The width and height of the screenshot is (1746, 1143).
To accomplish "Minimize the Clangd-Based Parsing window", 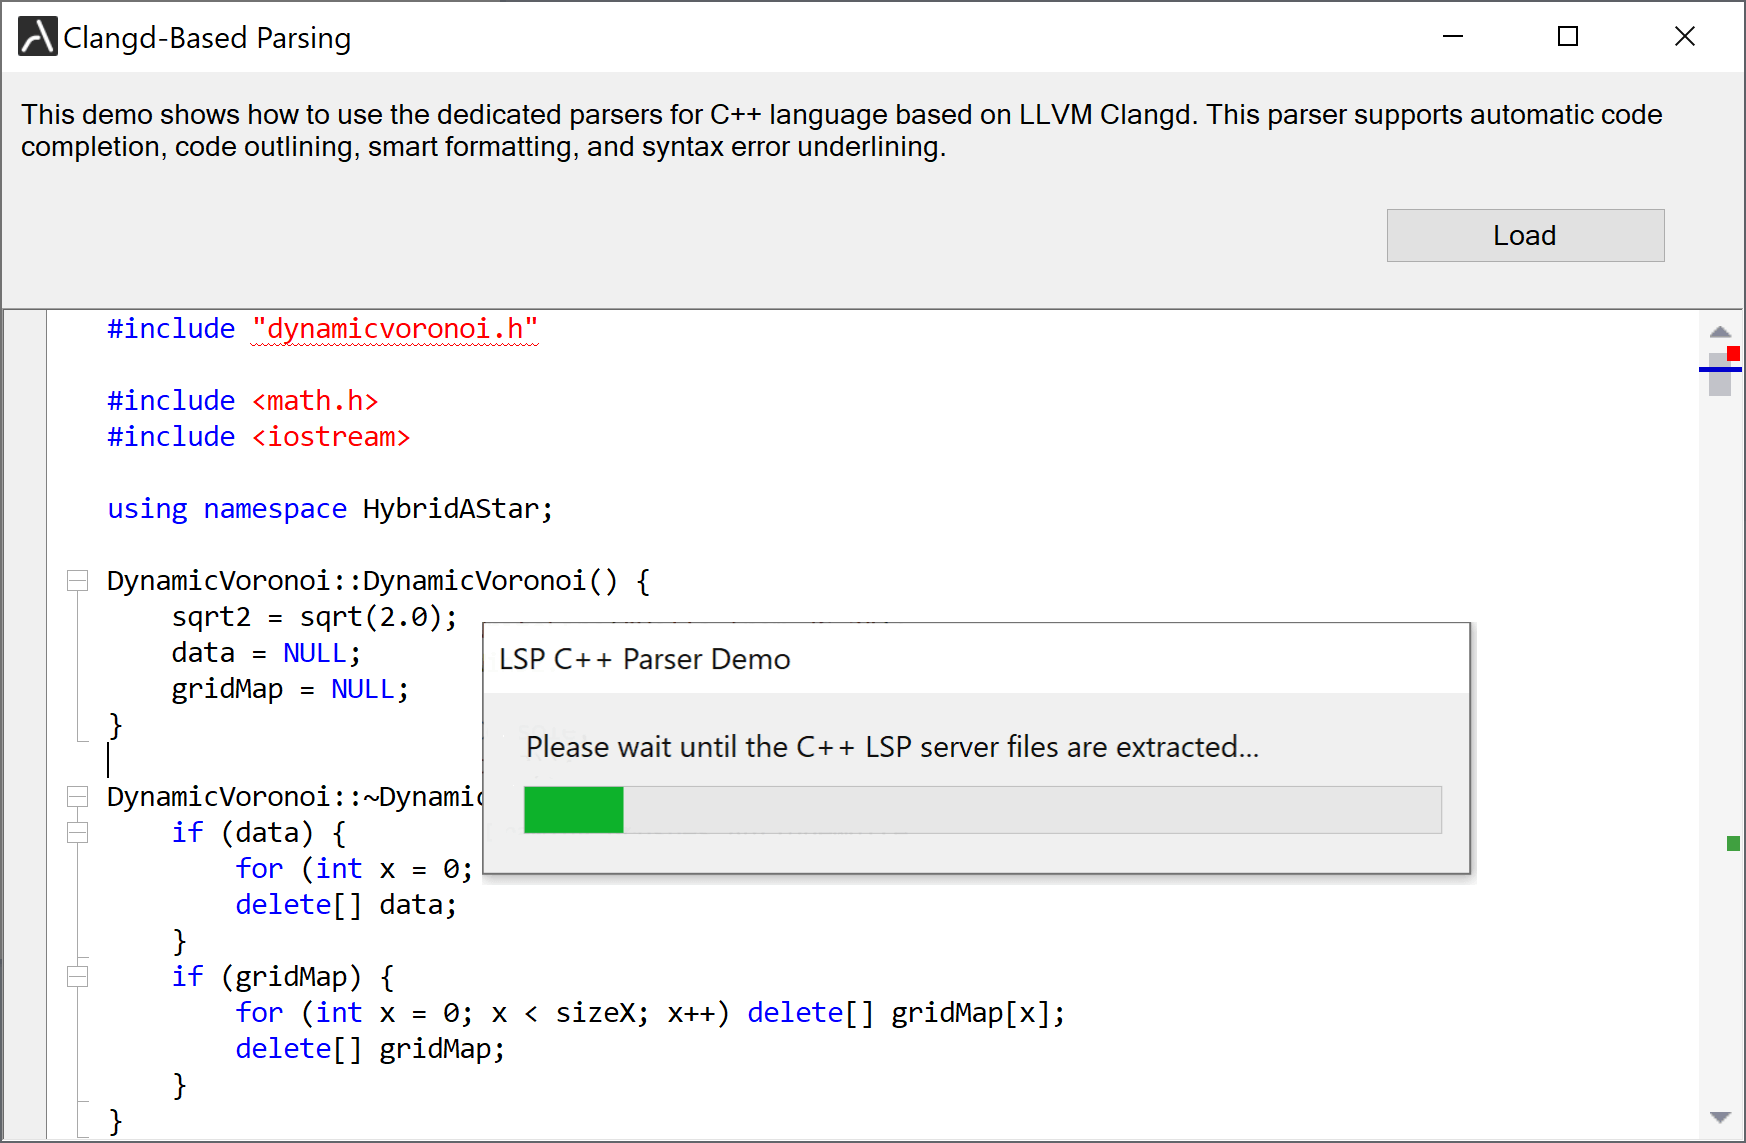I will pyautogui.click(x=1453, y=37).
